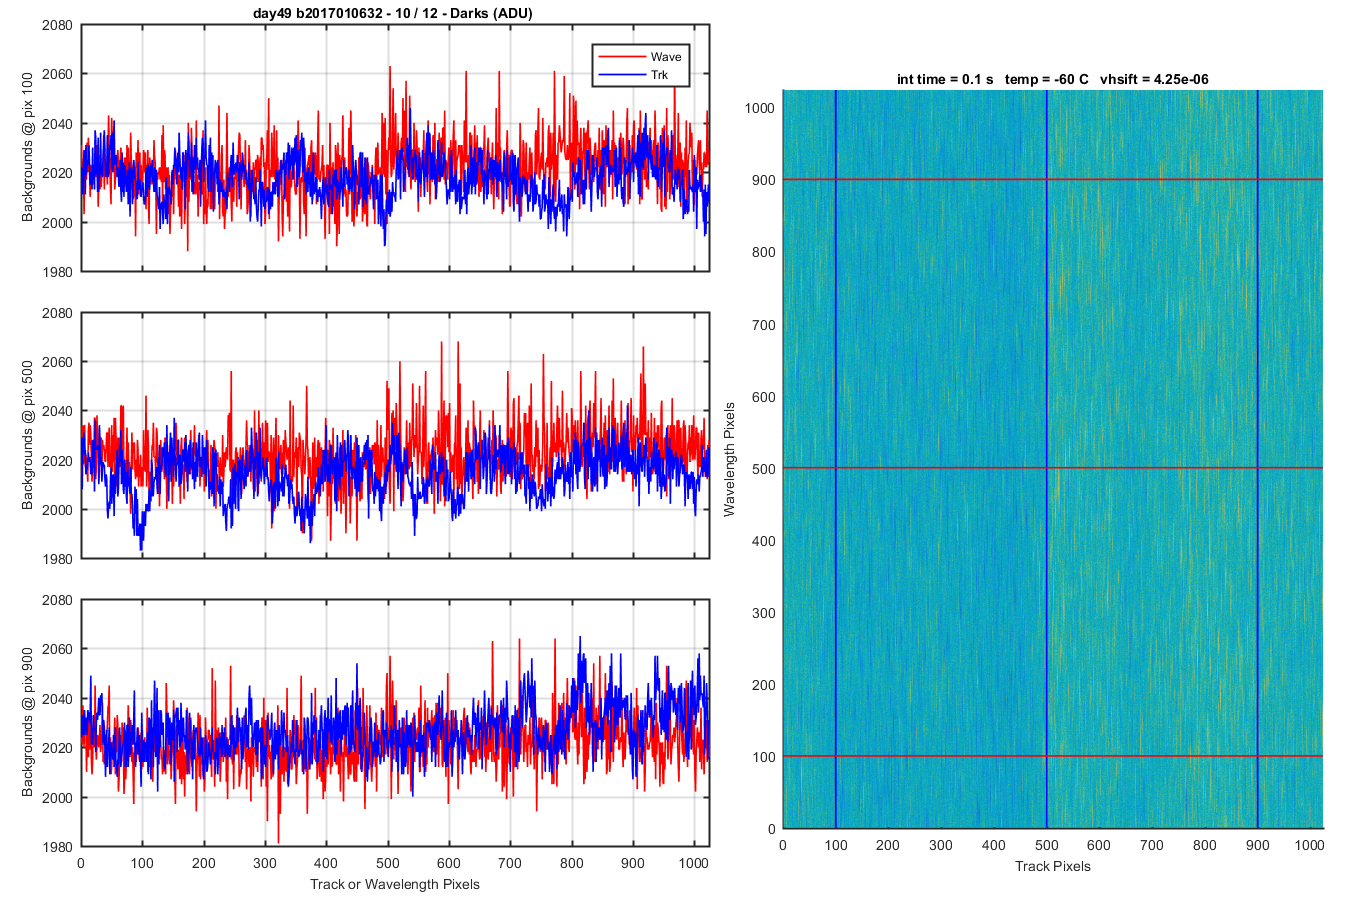The width and height of the screenshot is (1350, 900).
Task: Click the 1000 tick label on heatmap y-axis
Action: (760, 108)
